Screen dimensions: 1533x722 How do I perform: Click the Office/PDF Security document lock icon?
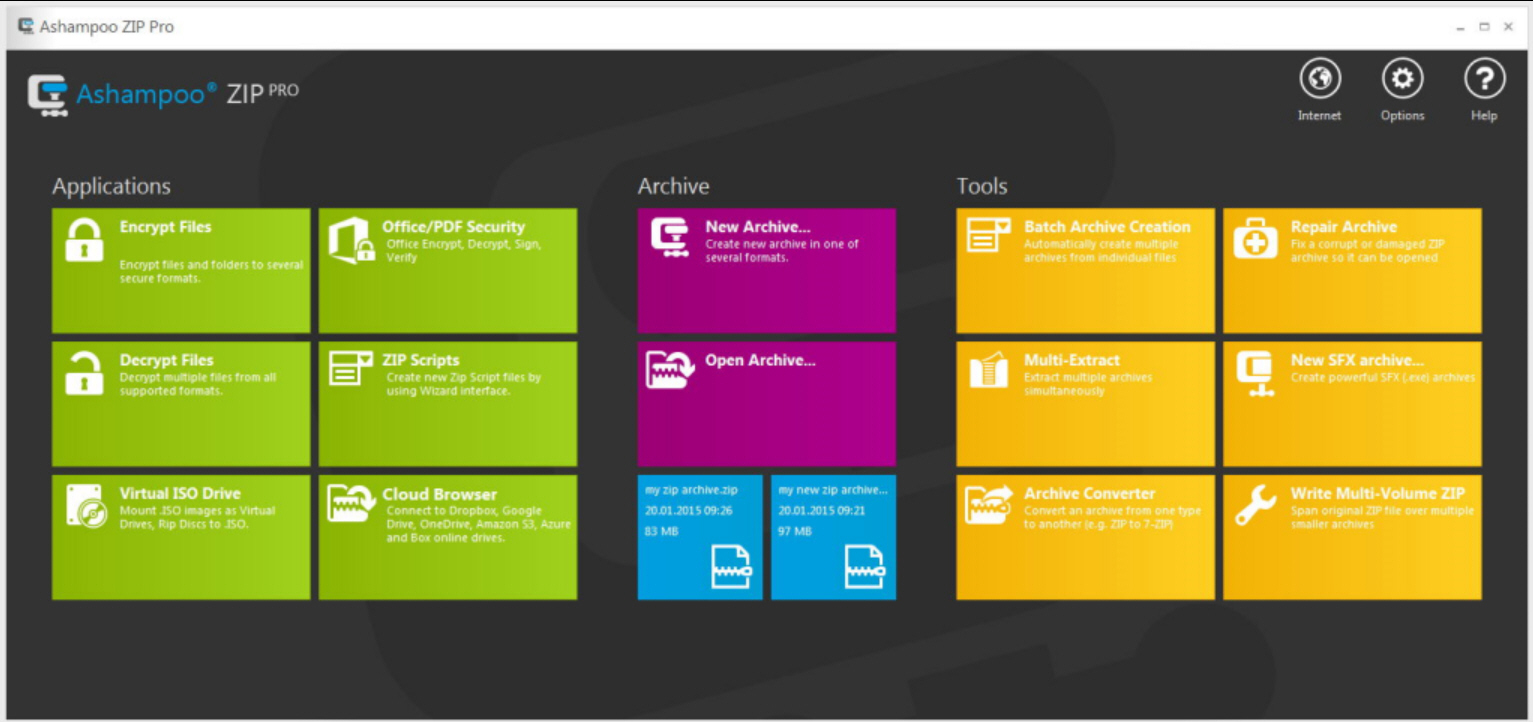pos(351,241)
